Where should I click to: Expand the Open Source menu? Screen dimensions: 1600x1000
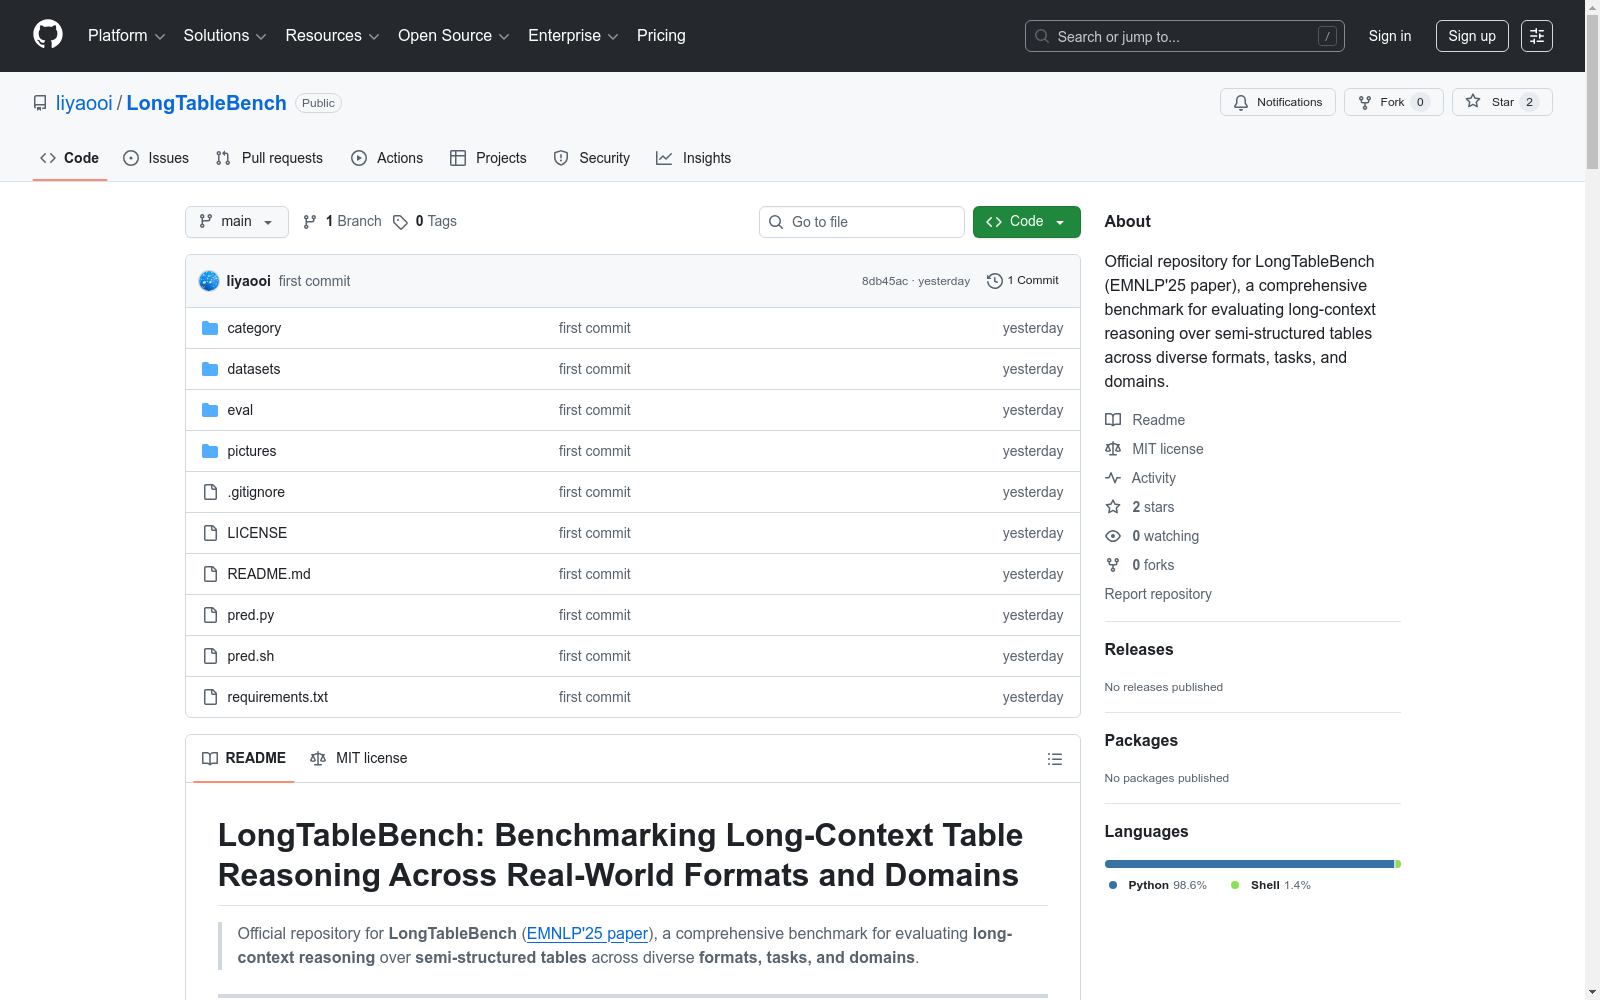coord(454,36)
